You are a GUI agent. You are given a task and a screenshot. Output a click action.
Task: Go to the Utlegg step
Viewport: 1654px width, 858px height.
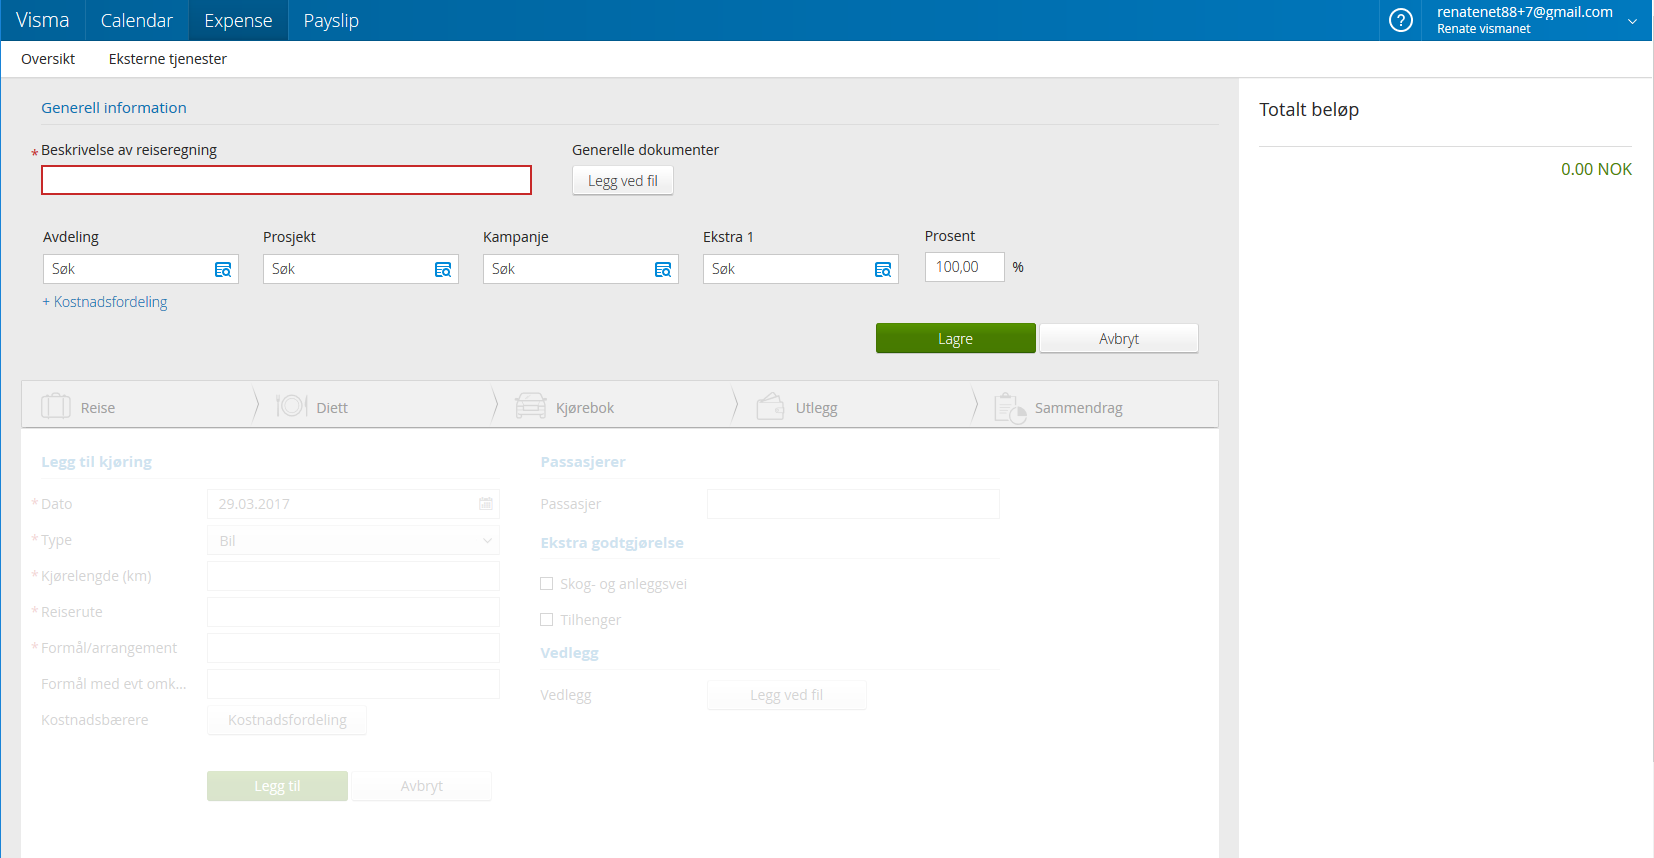856,406
